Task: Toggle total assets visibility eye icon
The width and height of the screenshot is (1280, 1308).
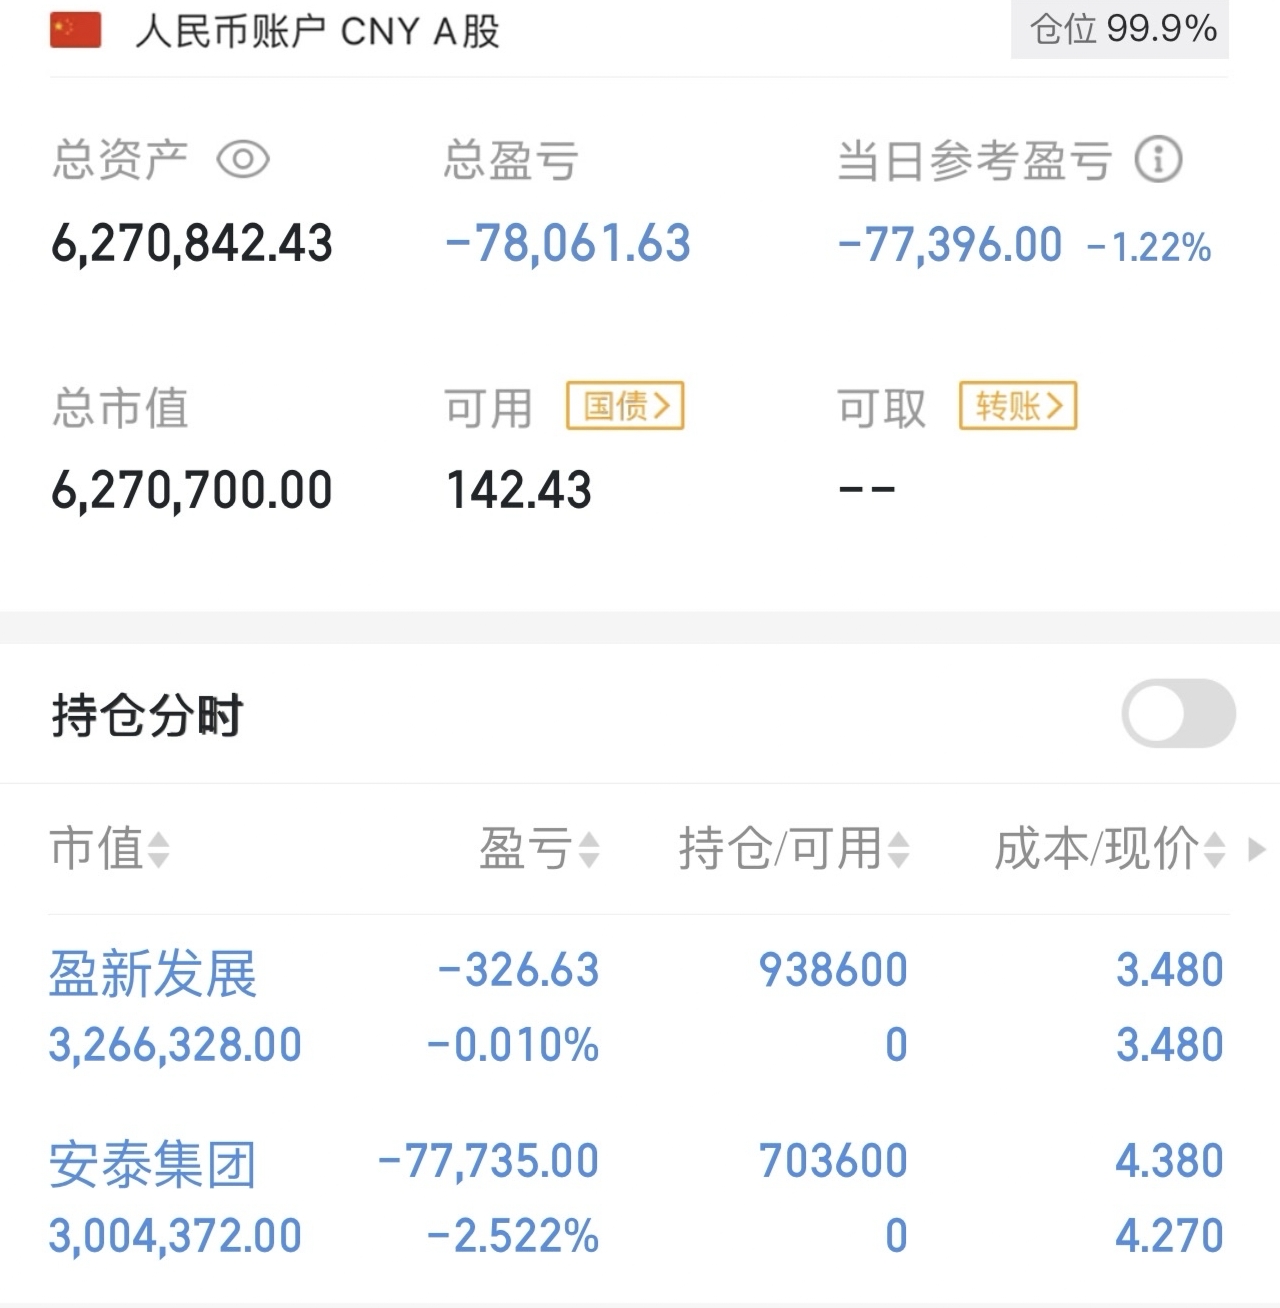Action: (x=243, y=160)
